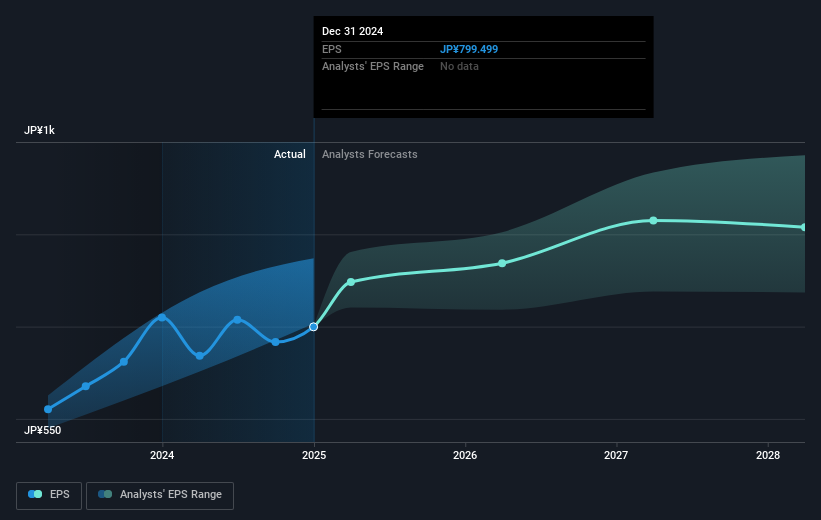Toggle the Analysts' EPS Range legend button
This screenshot has height=520, width=821.
[x=160, y=495]
